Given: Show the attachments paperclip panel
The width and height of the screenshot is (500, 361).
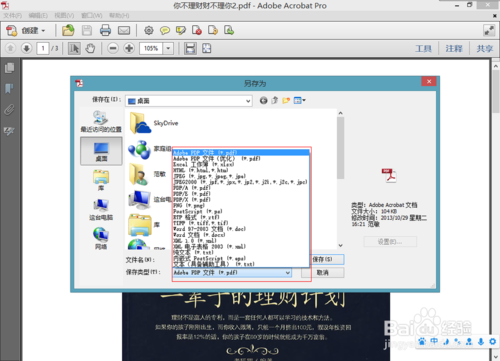Looking at the screenshot, I should (9, 109).
